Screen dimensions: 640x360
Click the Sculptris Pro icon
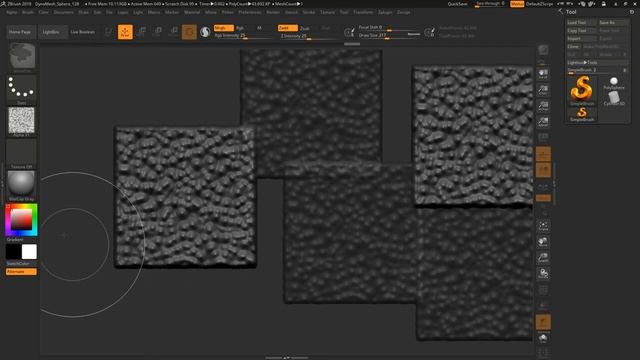205,32
